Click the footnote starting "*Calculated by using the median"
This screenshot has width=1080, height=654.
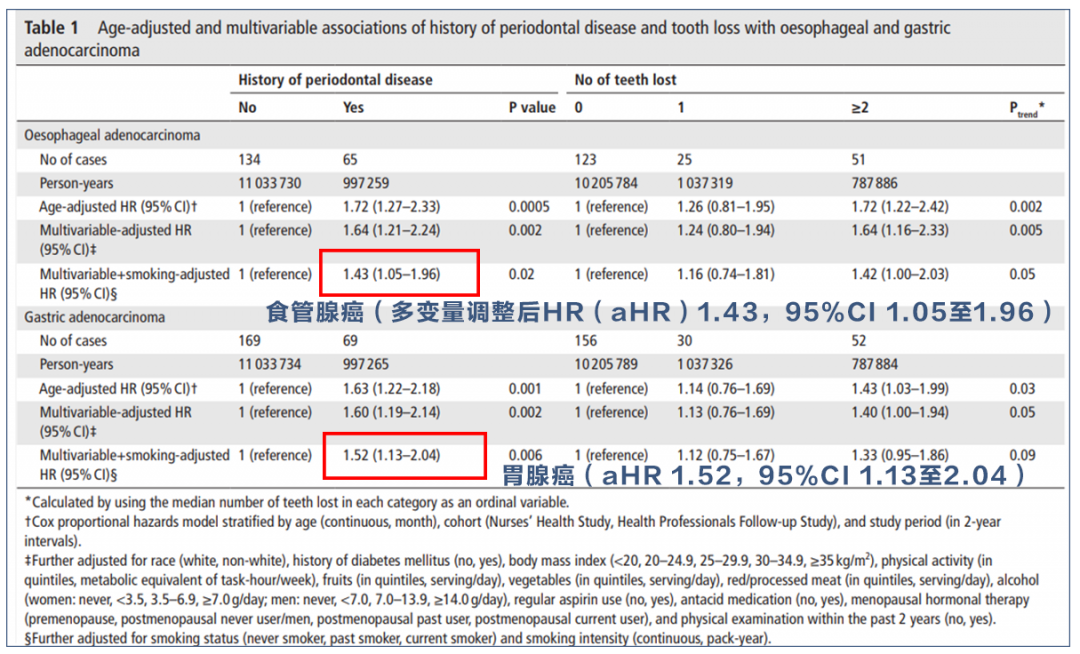tap(297, 502)
